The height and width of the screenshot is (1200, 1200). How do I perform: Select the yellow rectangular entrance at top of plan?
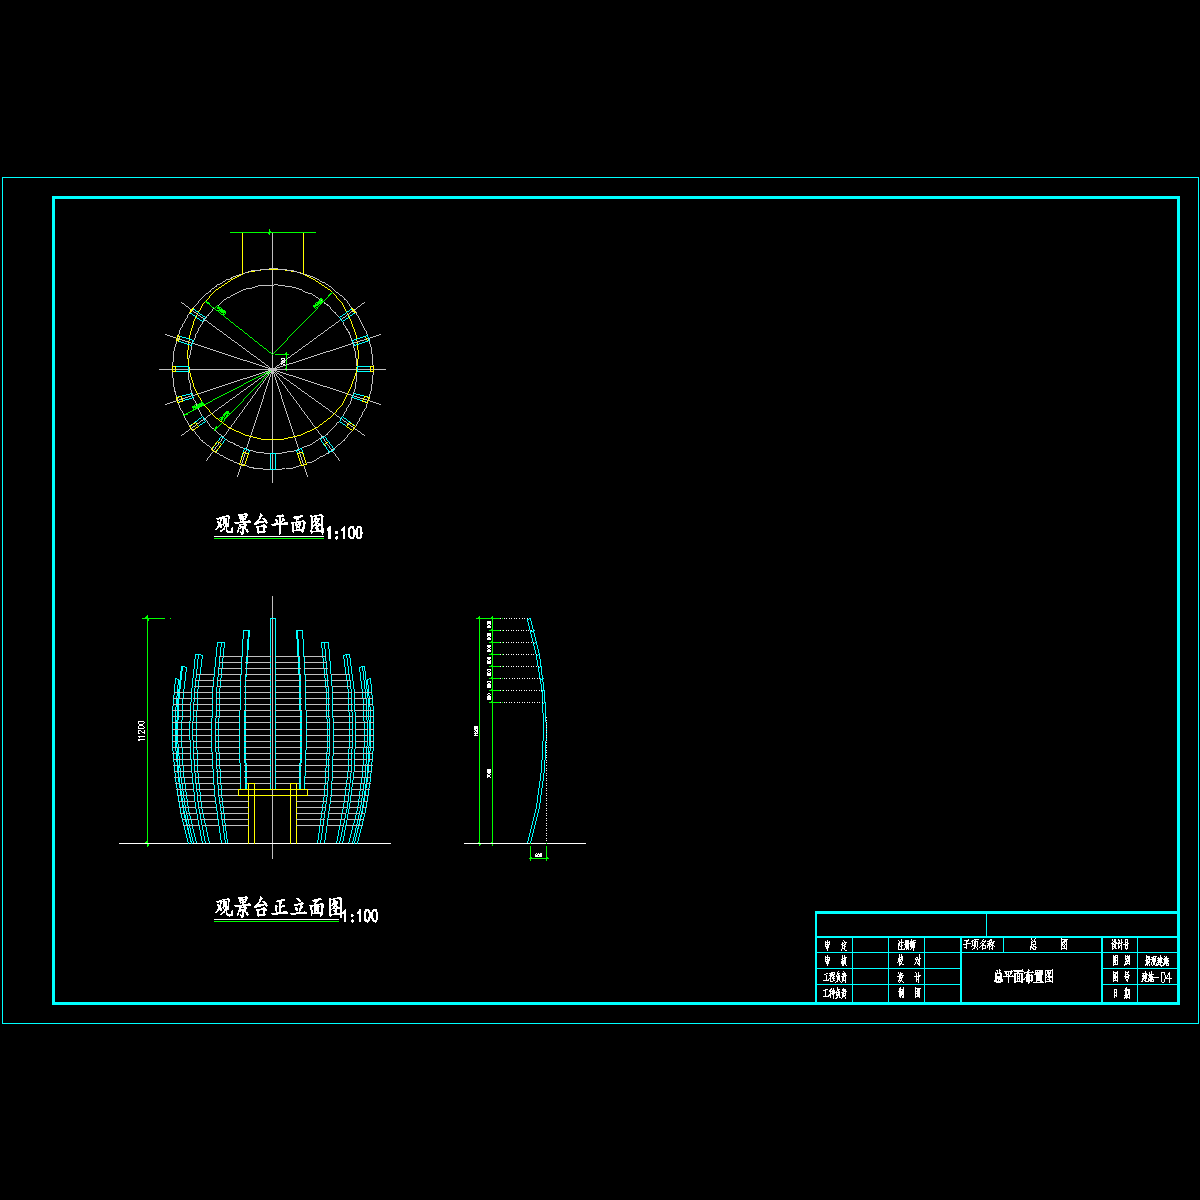272,251
